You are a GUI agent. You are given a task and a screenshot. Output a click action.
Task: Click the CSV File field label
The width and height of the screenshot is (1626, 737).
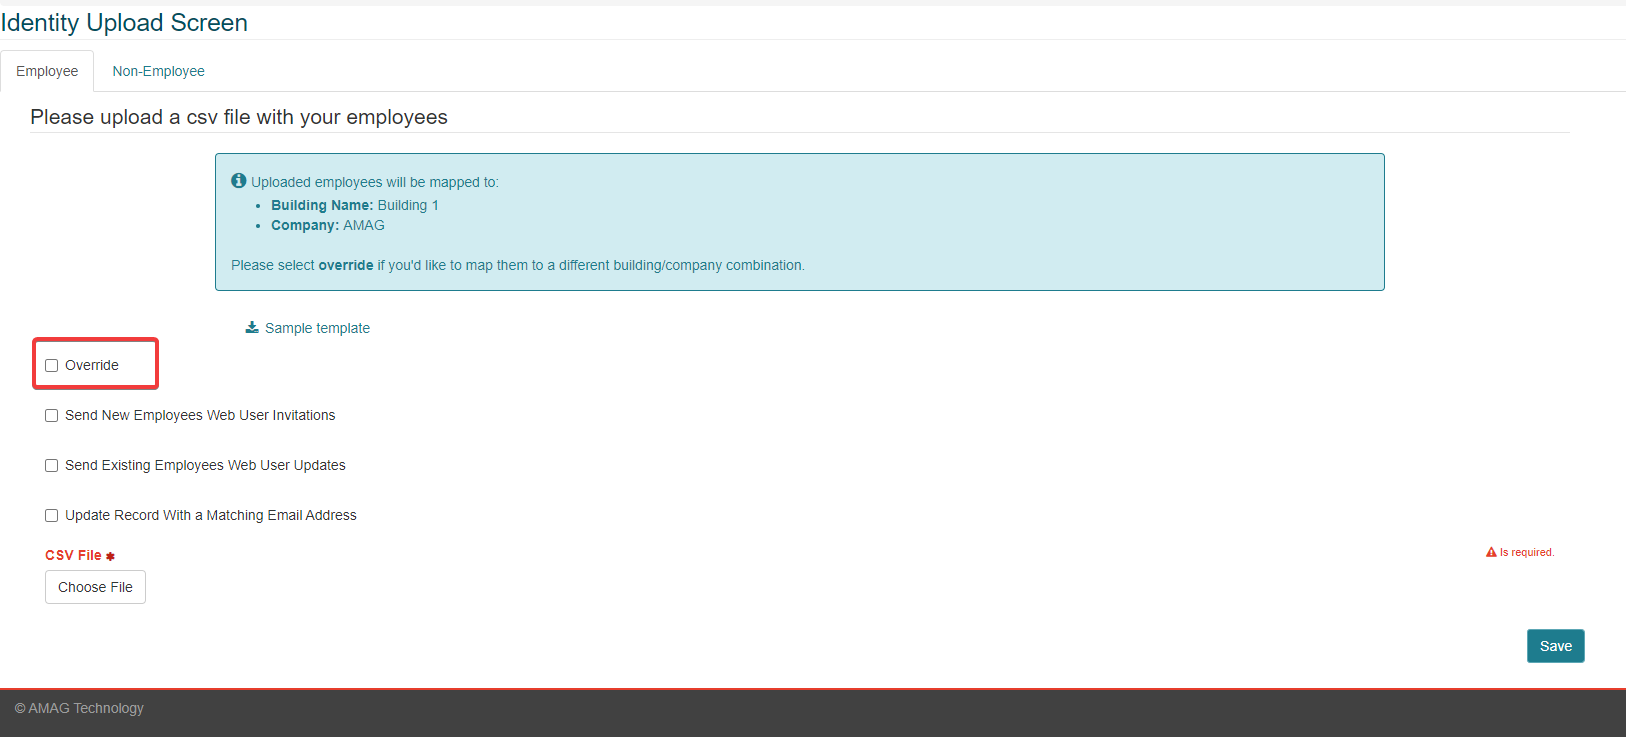tap(73, 555)
